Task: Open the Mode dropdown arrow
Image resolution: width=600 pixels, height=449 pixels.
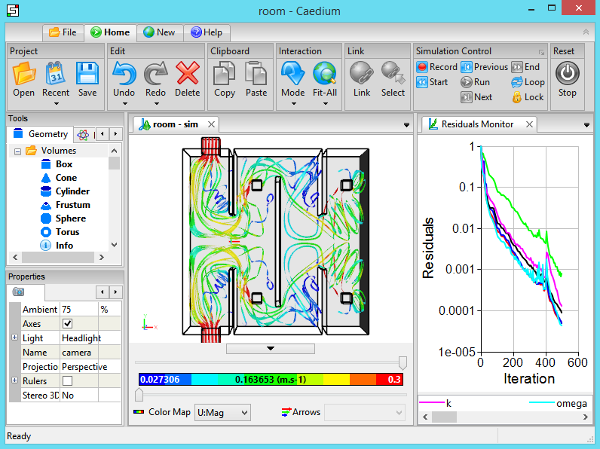Action: click(x=293, y=104)
